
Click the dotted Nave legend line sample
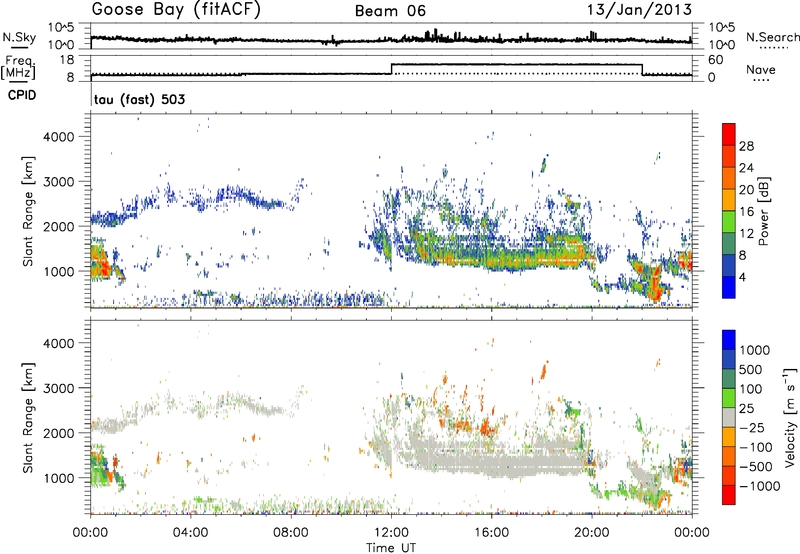(x=761, y=81)
